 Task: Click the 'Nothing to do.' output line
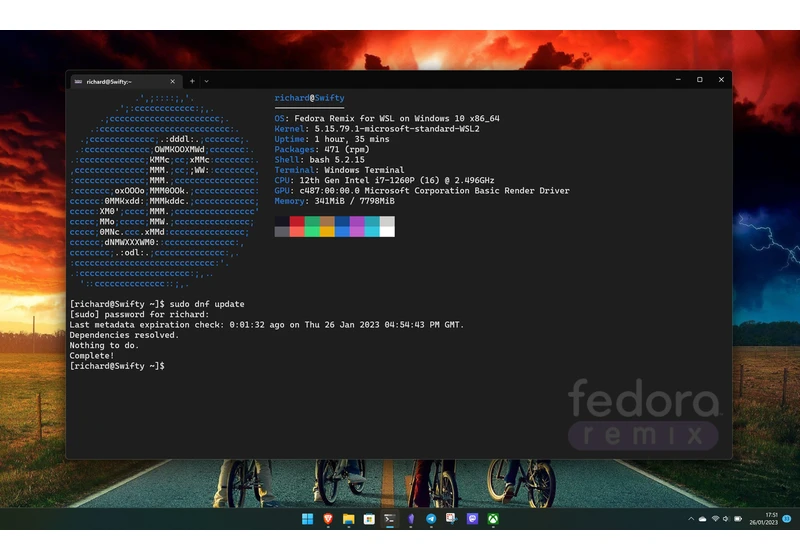(x=104, y=345)
